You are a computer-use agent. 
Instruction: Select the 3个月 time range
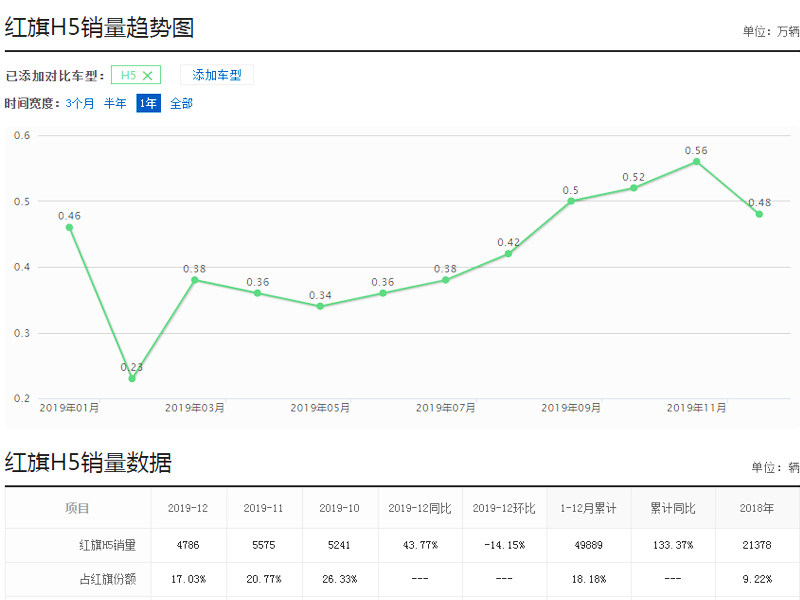[80, 103]
